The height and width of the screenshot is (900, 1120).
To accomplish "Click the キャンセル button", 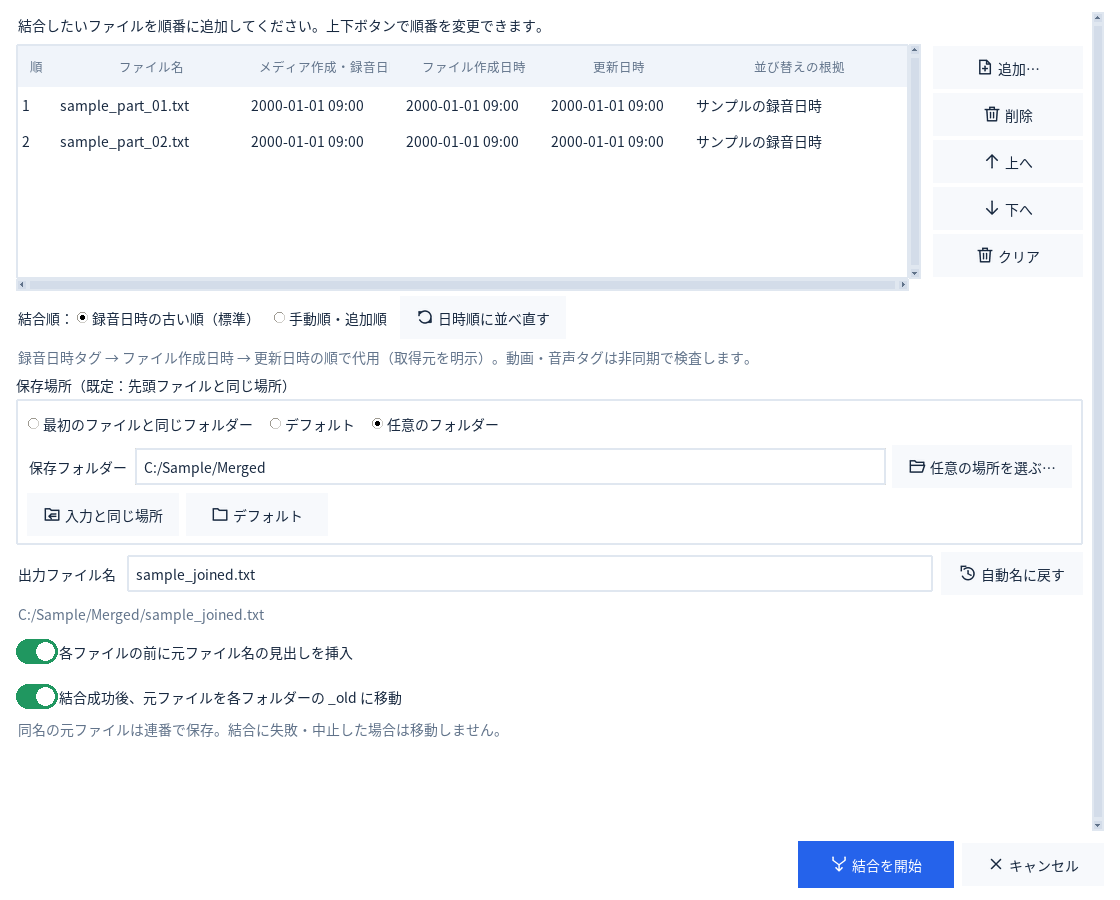I will [1033, 864].
